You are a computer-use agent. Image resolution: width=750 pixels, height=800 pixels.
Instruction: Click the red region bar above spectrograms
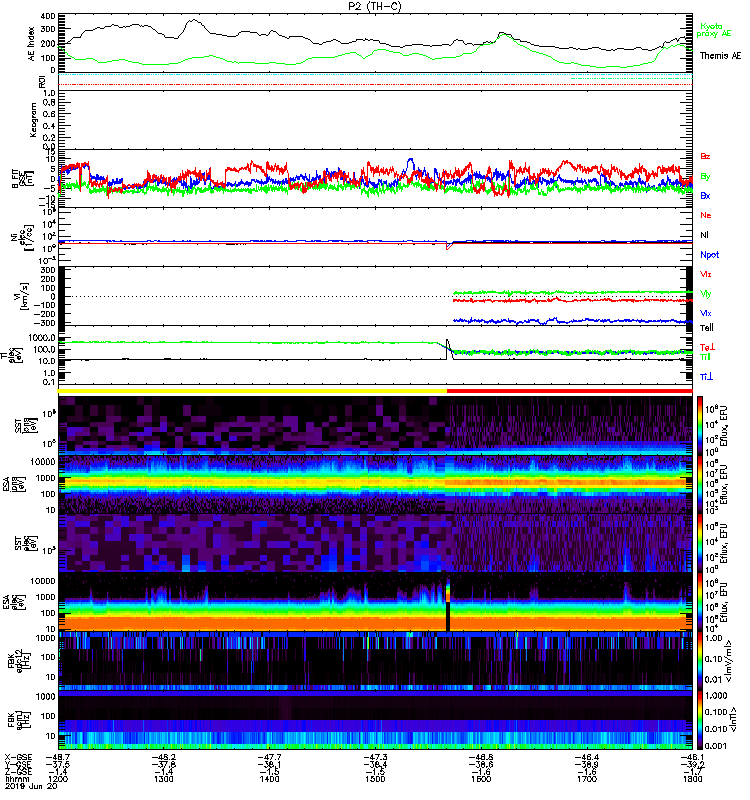coord(569,391)
